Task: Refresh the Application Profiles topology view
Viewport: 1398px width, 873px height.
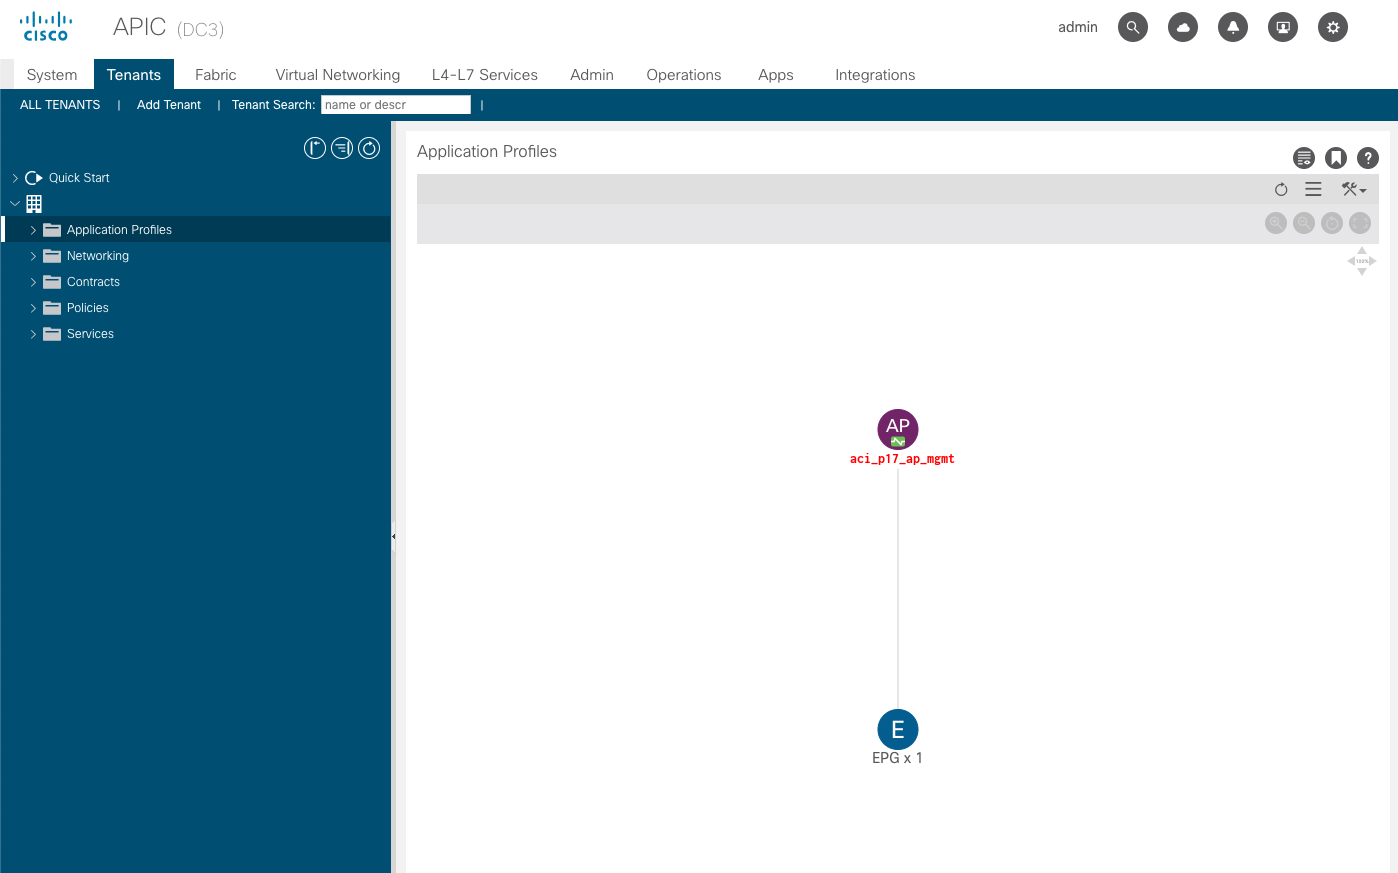Action: pyautogui.click(x=1281, y=190)
